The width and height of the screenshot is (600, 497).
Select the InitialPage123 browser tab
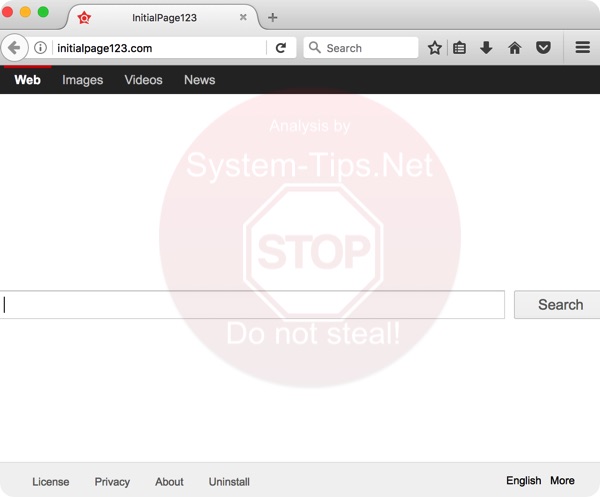pyautogui.click(x=160, y=17)
